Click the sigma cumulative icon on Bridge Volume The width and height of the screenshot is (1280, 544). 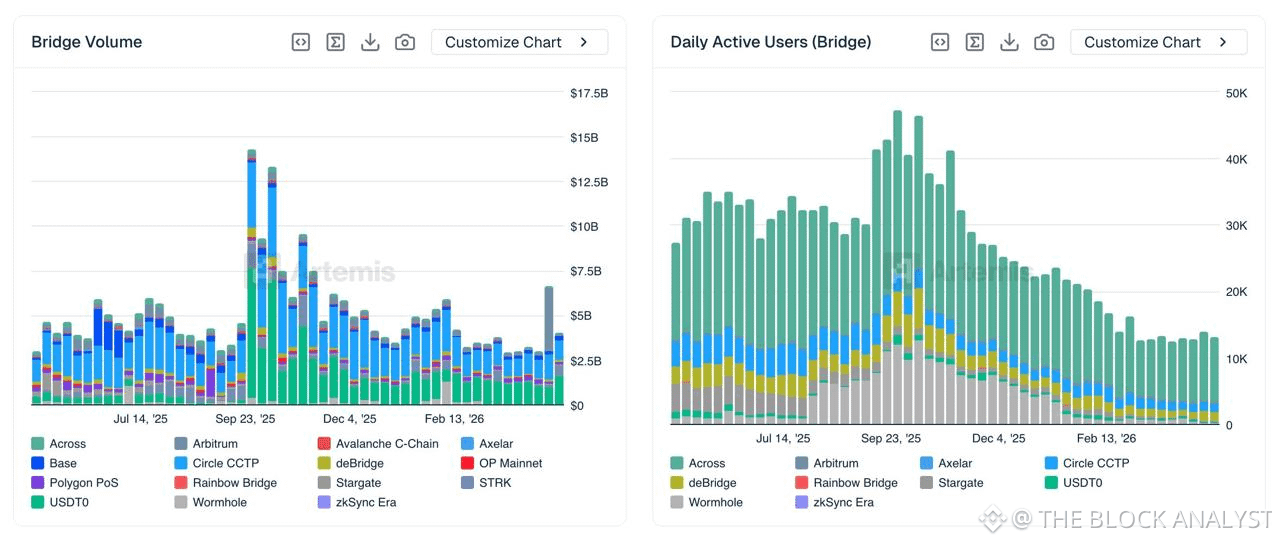point(335,42)
